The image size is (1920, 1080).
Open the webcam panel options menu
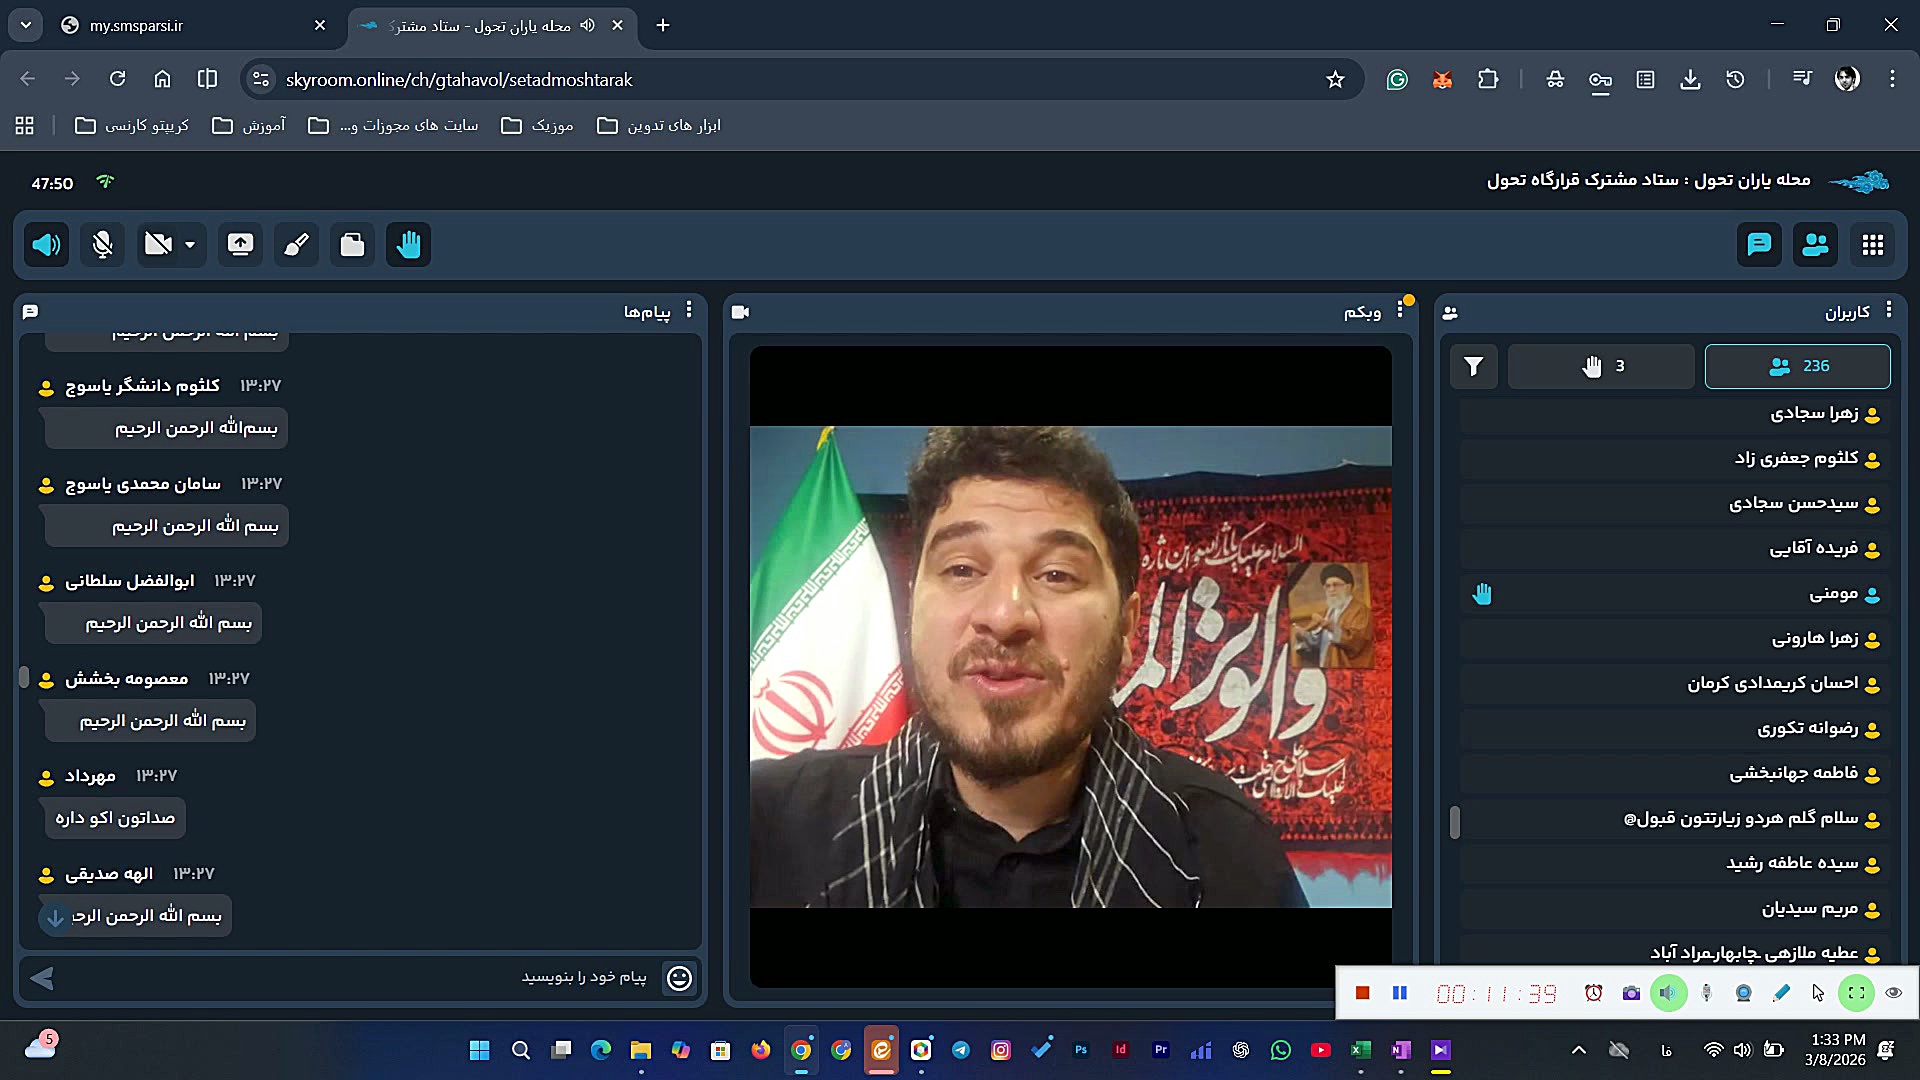[x=1400, y=311]
